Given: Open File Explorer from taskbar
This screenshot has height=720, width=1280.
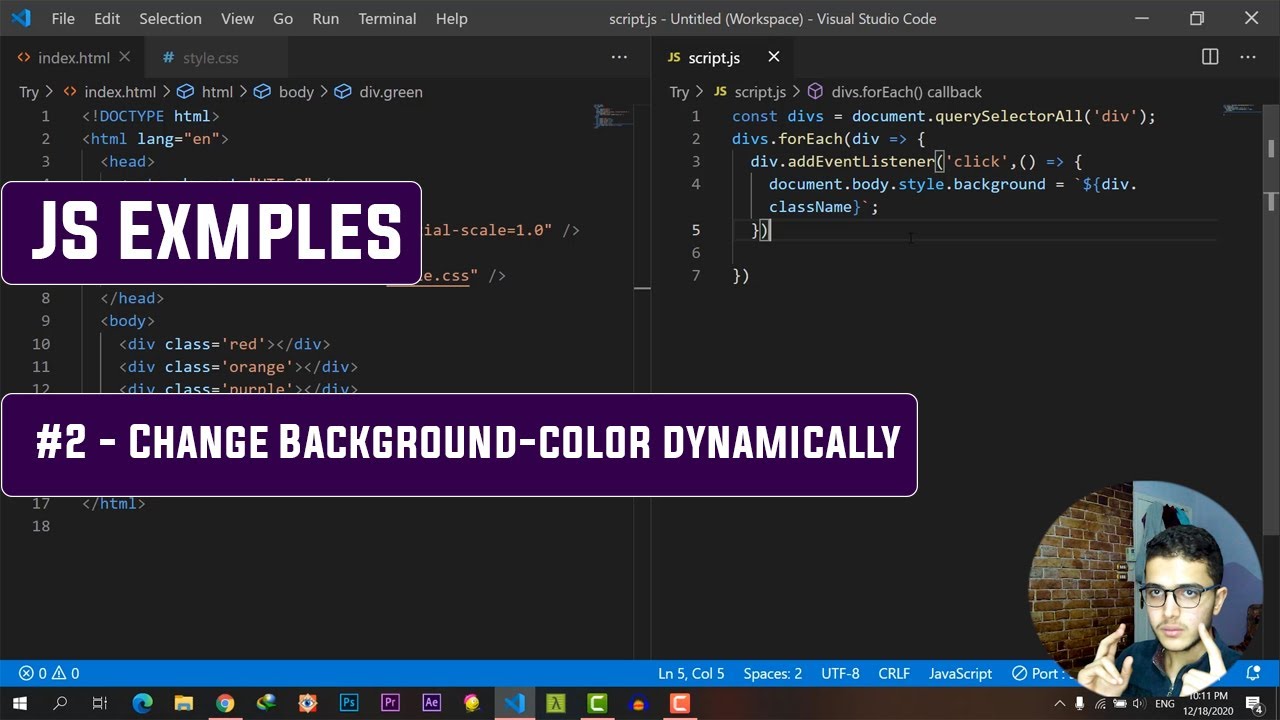Looking at the screenshot, I should [x=183, y=703].
